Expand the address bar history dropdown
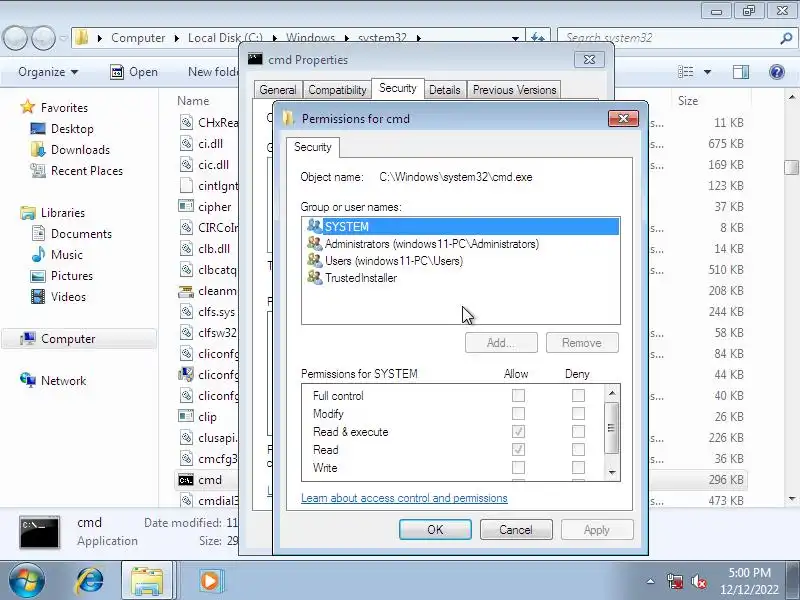 click(x=515, y=38)
